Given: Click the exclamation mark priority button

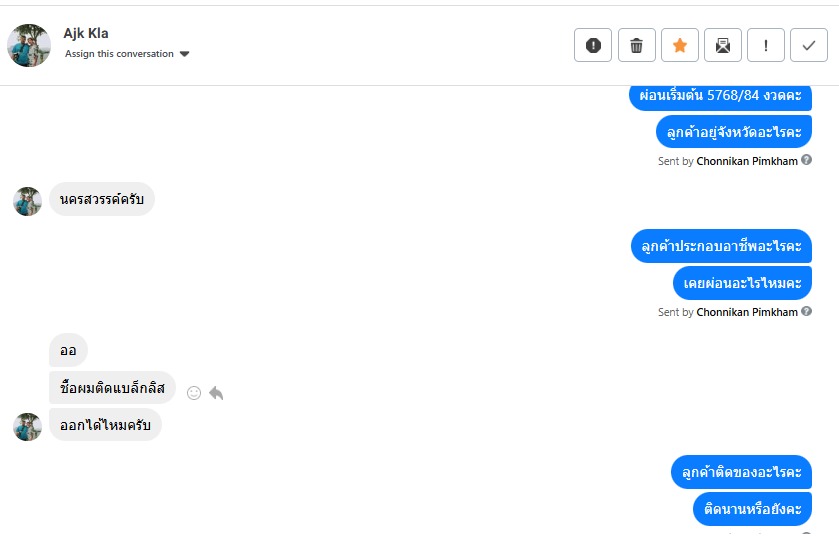Looking at the screenshot, I should point(766,45).
